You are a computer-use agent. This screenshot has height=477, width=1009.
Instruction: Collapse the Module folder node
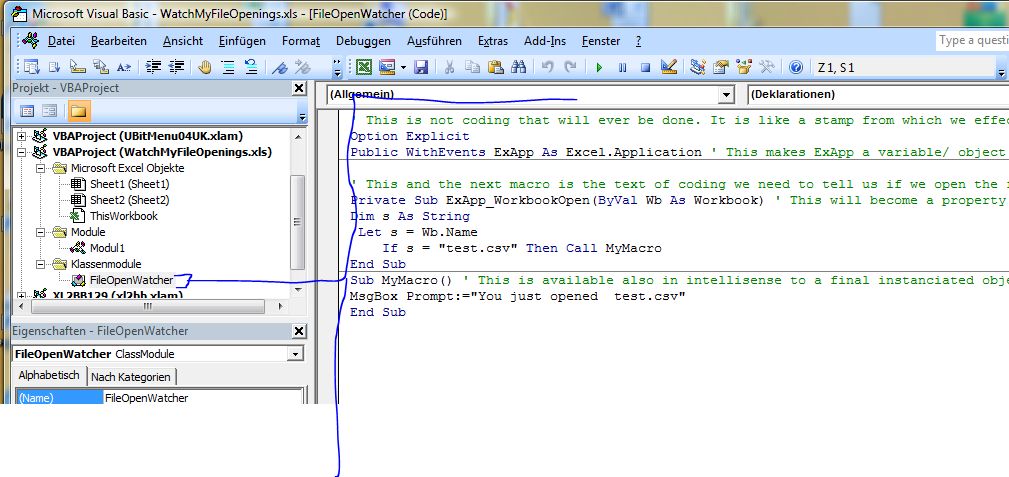pos(40,232)
